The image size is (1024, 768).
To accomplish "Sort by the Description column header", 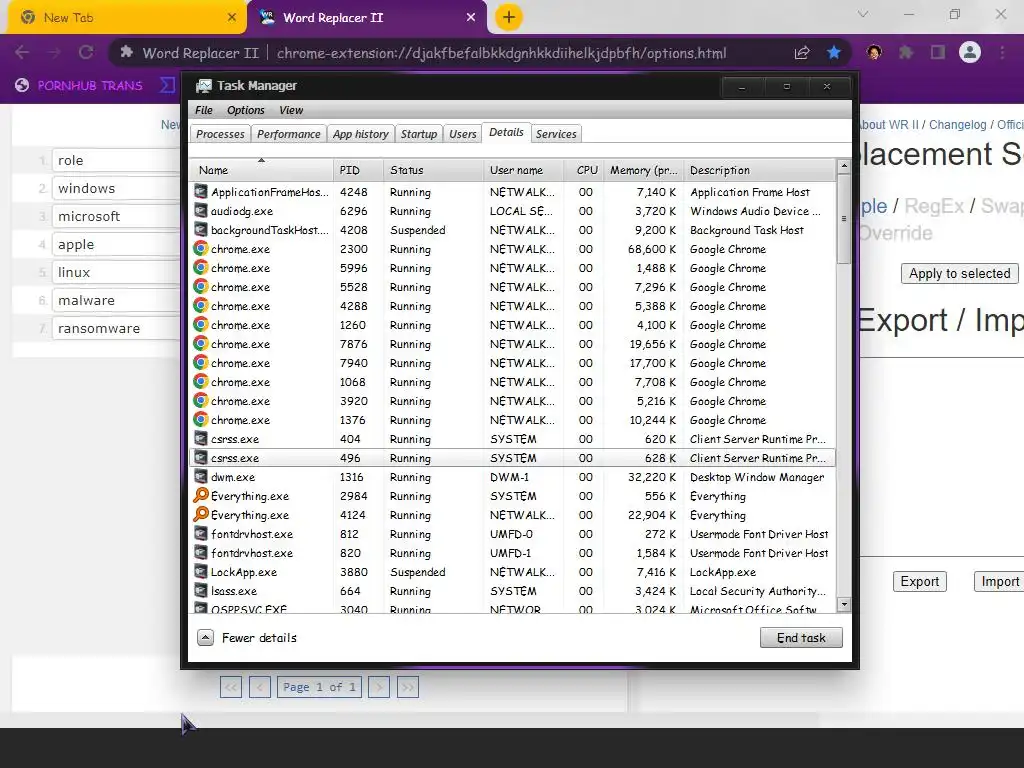I will [x=760, y=170].
